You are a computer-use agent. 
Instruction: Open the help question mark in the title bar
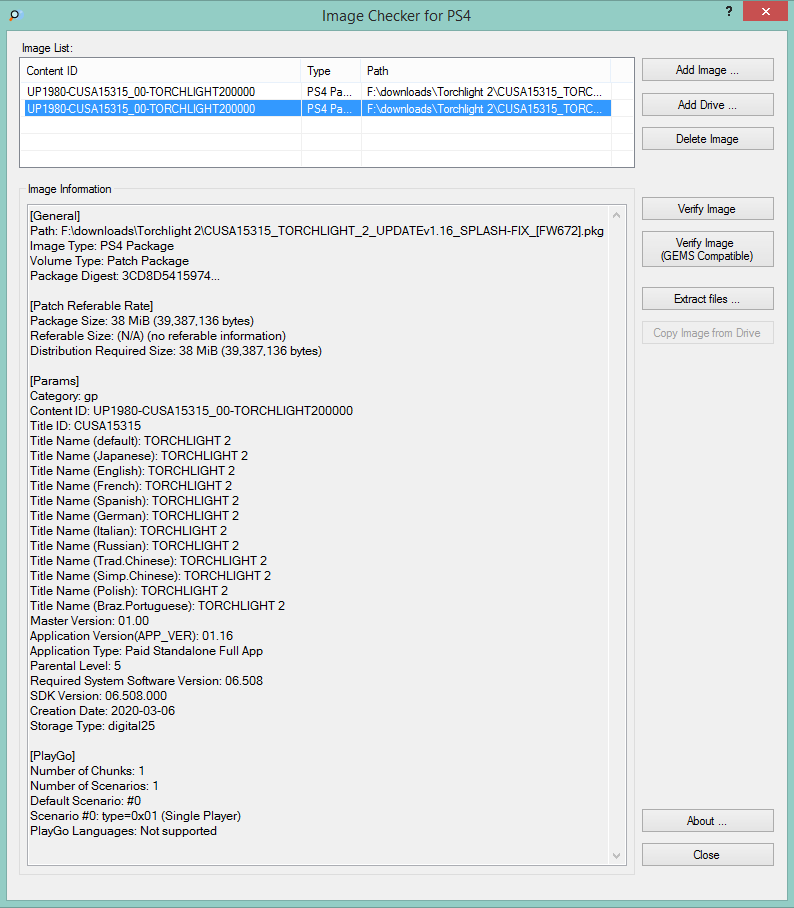(729, 12)
